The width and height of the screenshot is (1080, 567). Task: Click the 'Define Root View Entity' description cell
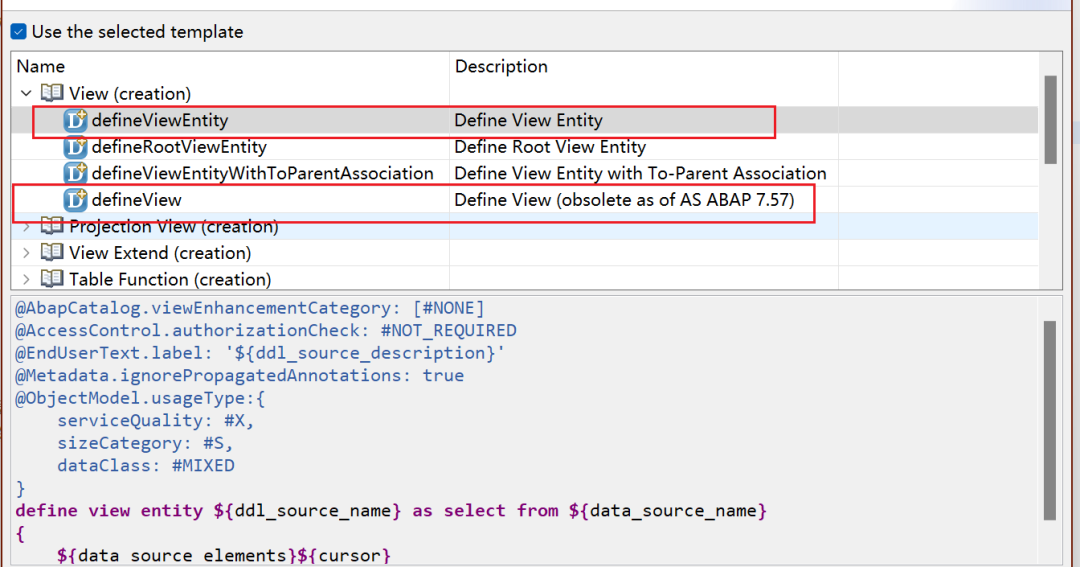(550, 147)
